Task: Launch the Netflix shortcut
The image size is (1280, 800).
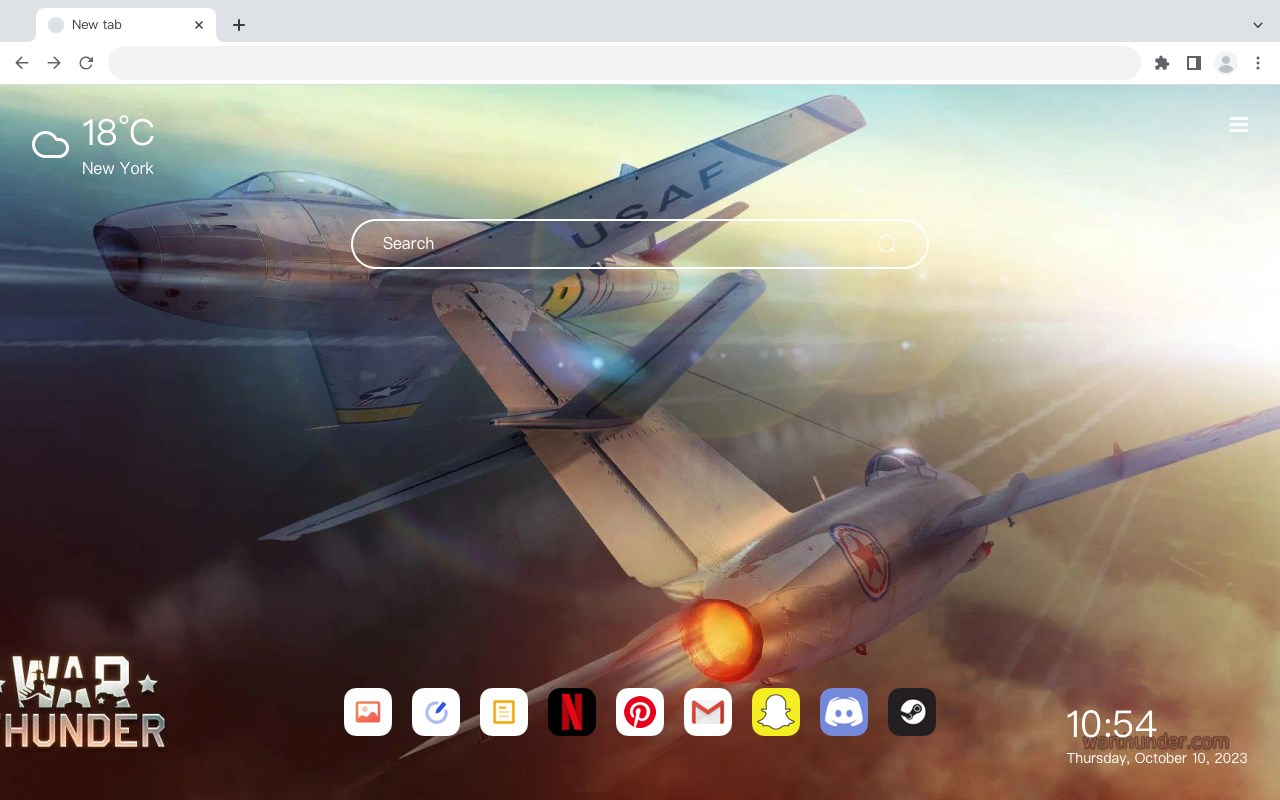Action: (572, 712)
